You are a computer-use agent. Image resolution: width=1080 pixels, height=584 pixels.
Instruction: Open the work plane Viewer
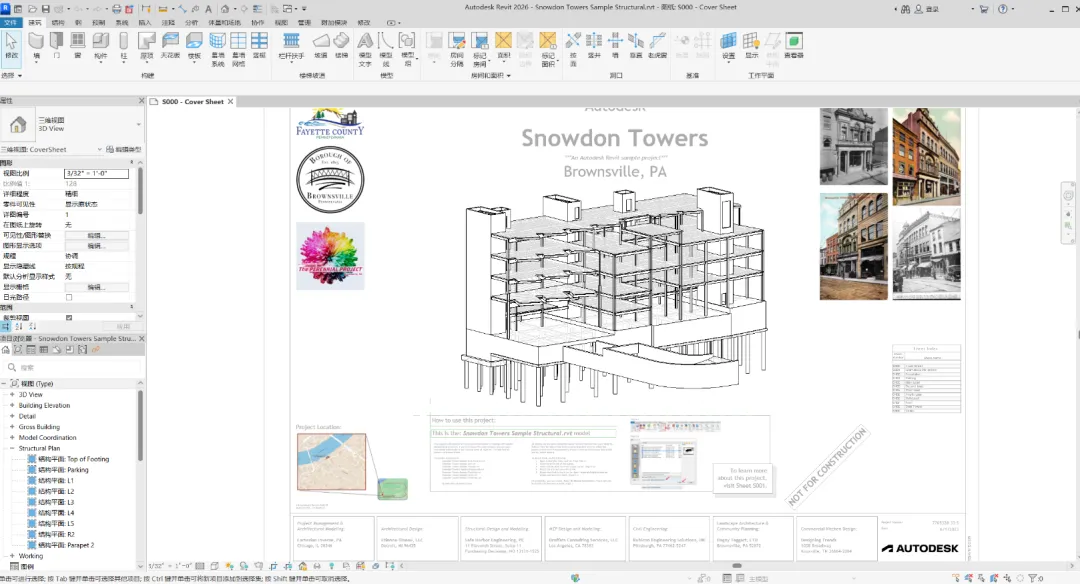(x=793, y=45)
